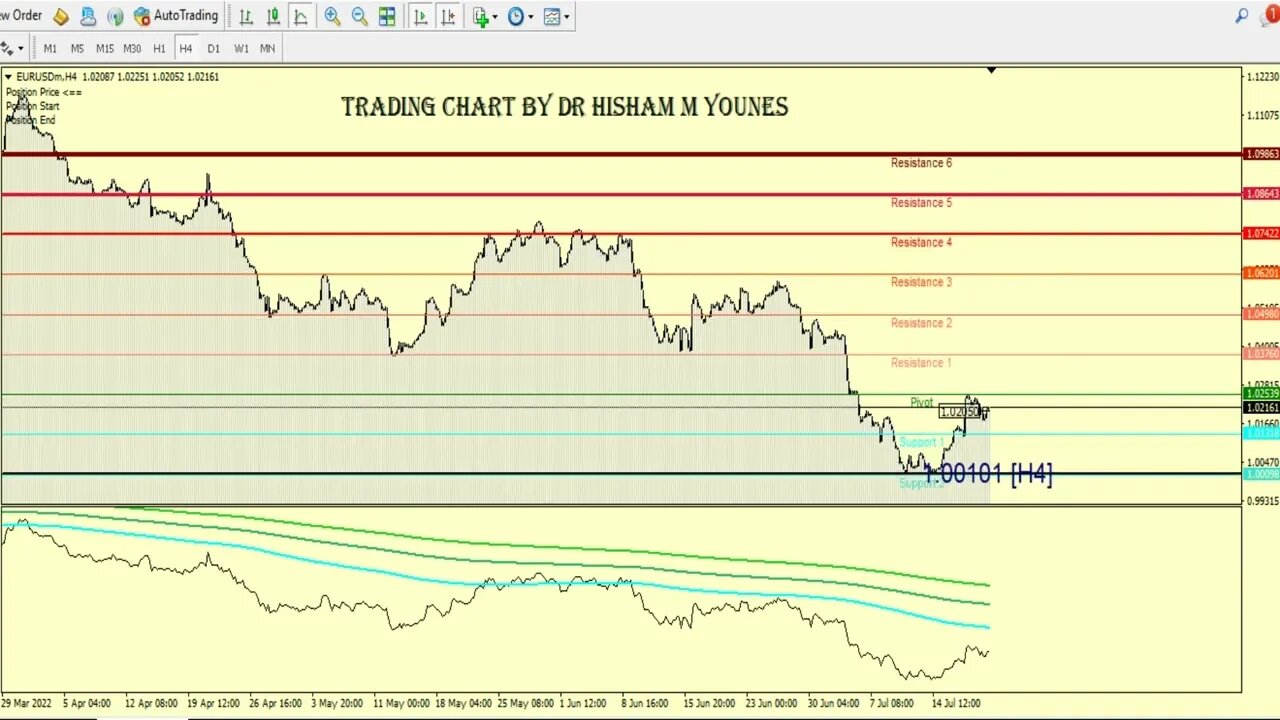Expand the line studies dropdown arrow
This screenshot has width=1280, height=720.
click(x=20, y=48)
